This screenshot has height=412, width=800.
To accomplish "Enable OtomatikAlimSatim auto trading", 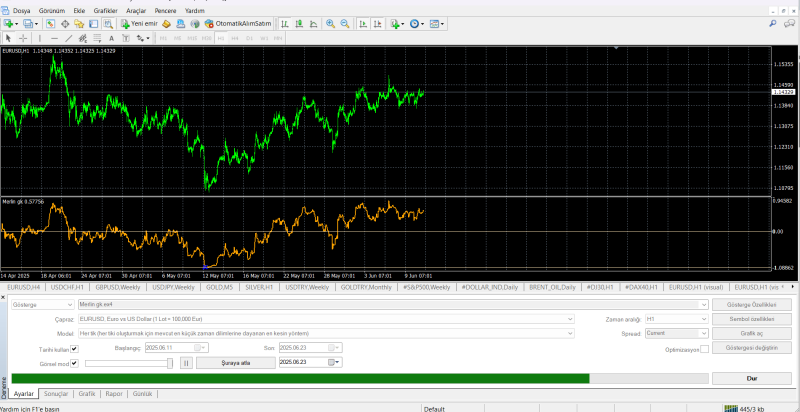I will (238, 23).
